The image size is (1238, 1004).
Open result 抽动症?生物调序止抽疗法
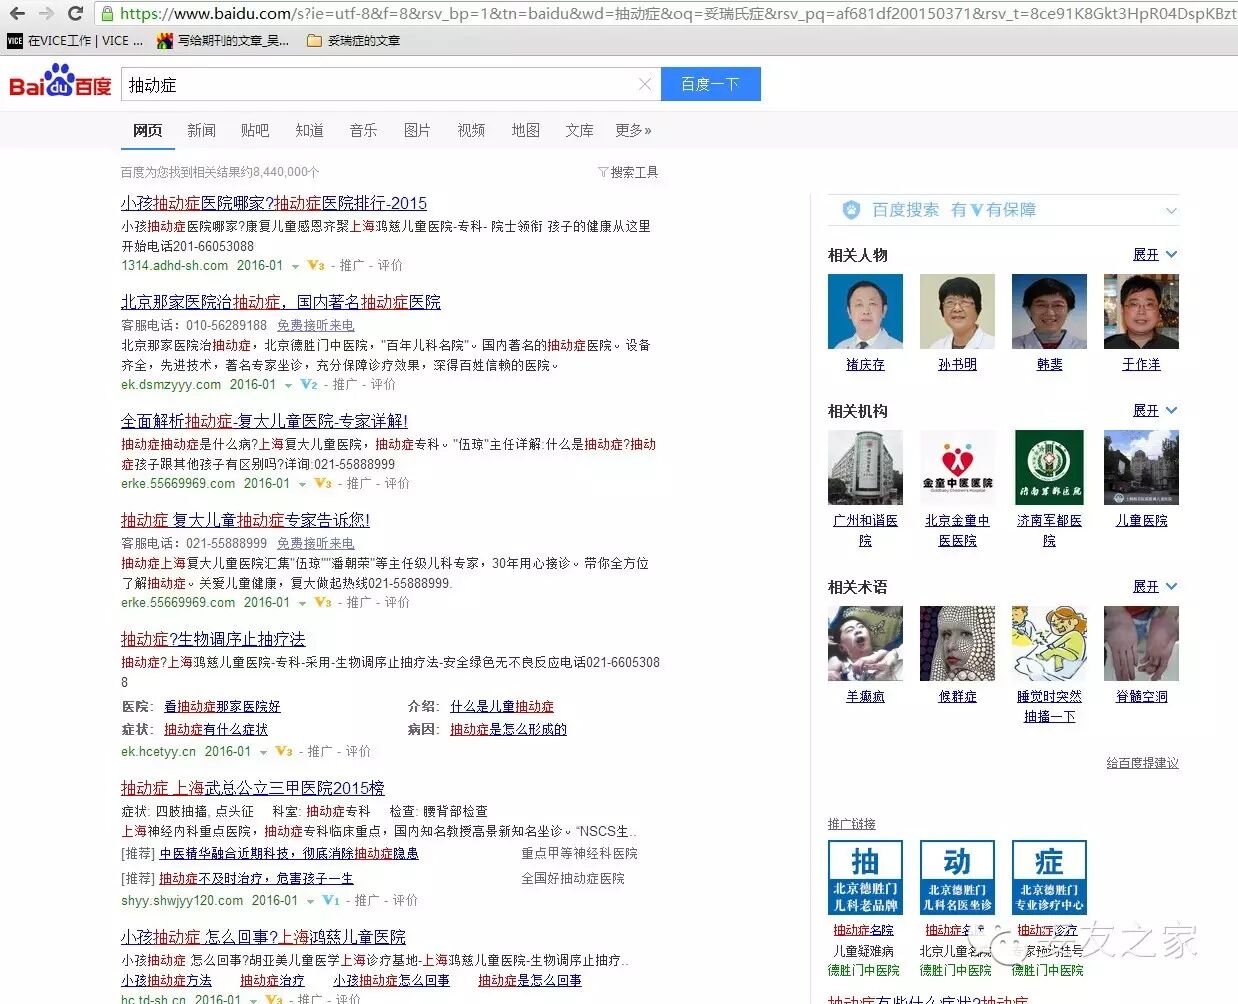pyautogui.click(x=213, y=639)
